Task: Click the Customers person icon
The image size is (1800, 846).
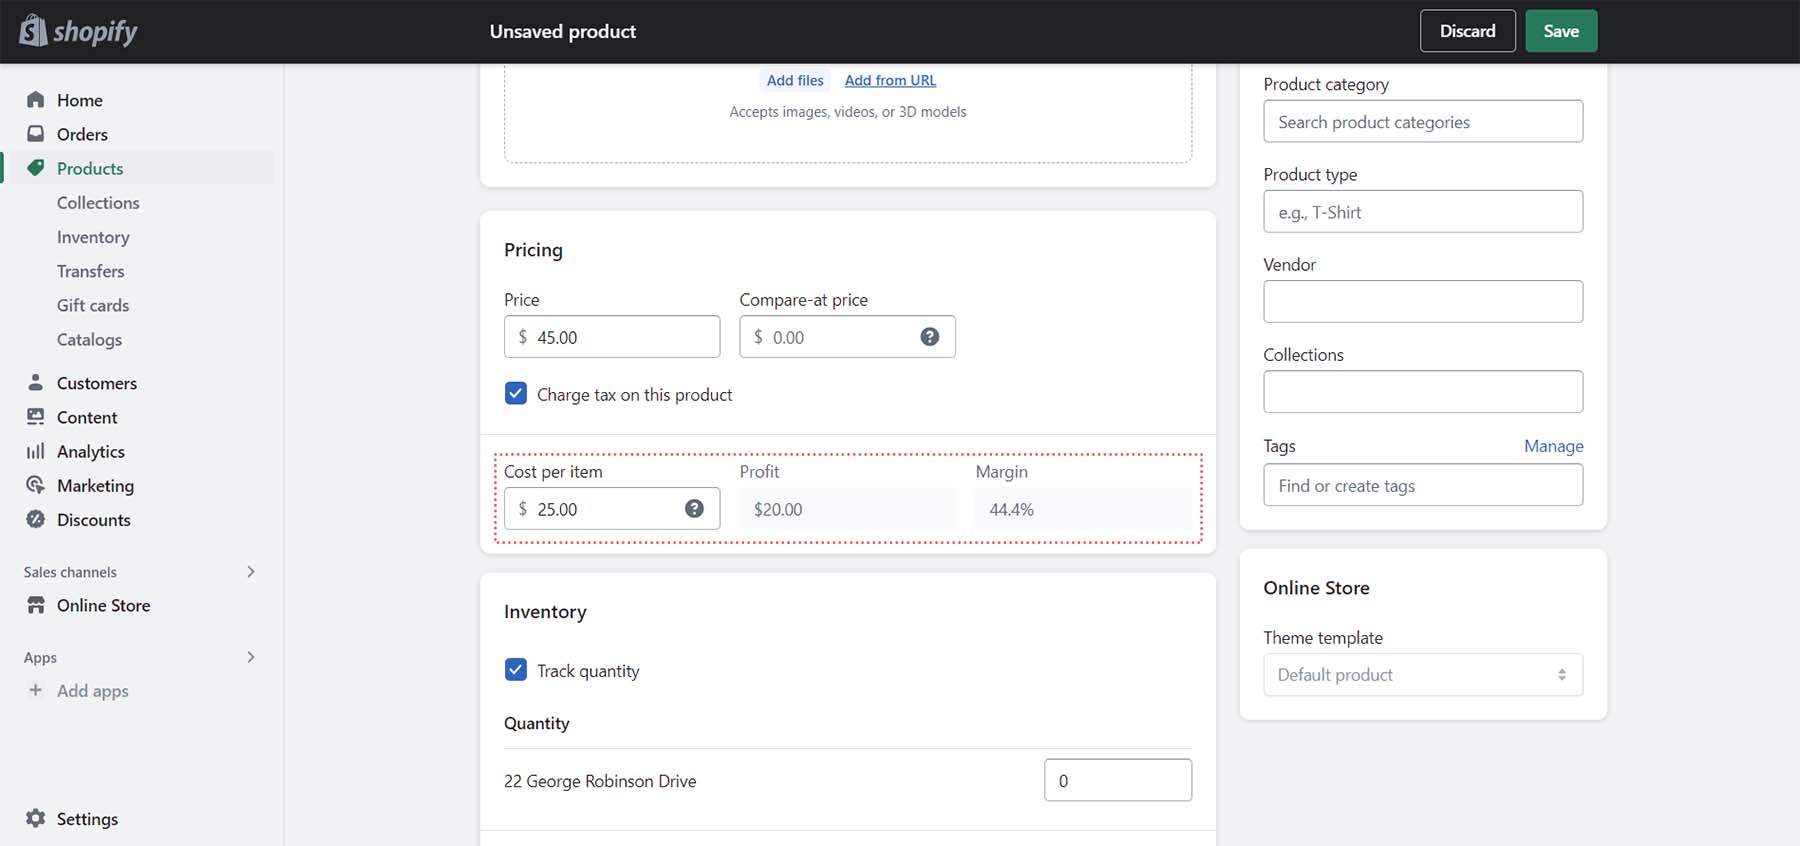Action: (x=36, y=383)
